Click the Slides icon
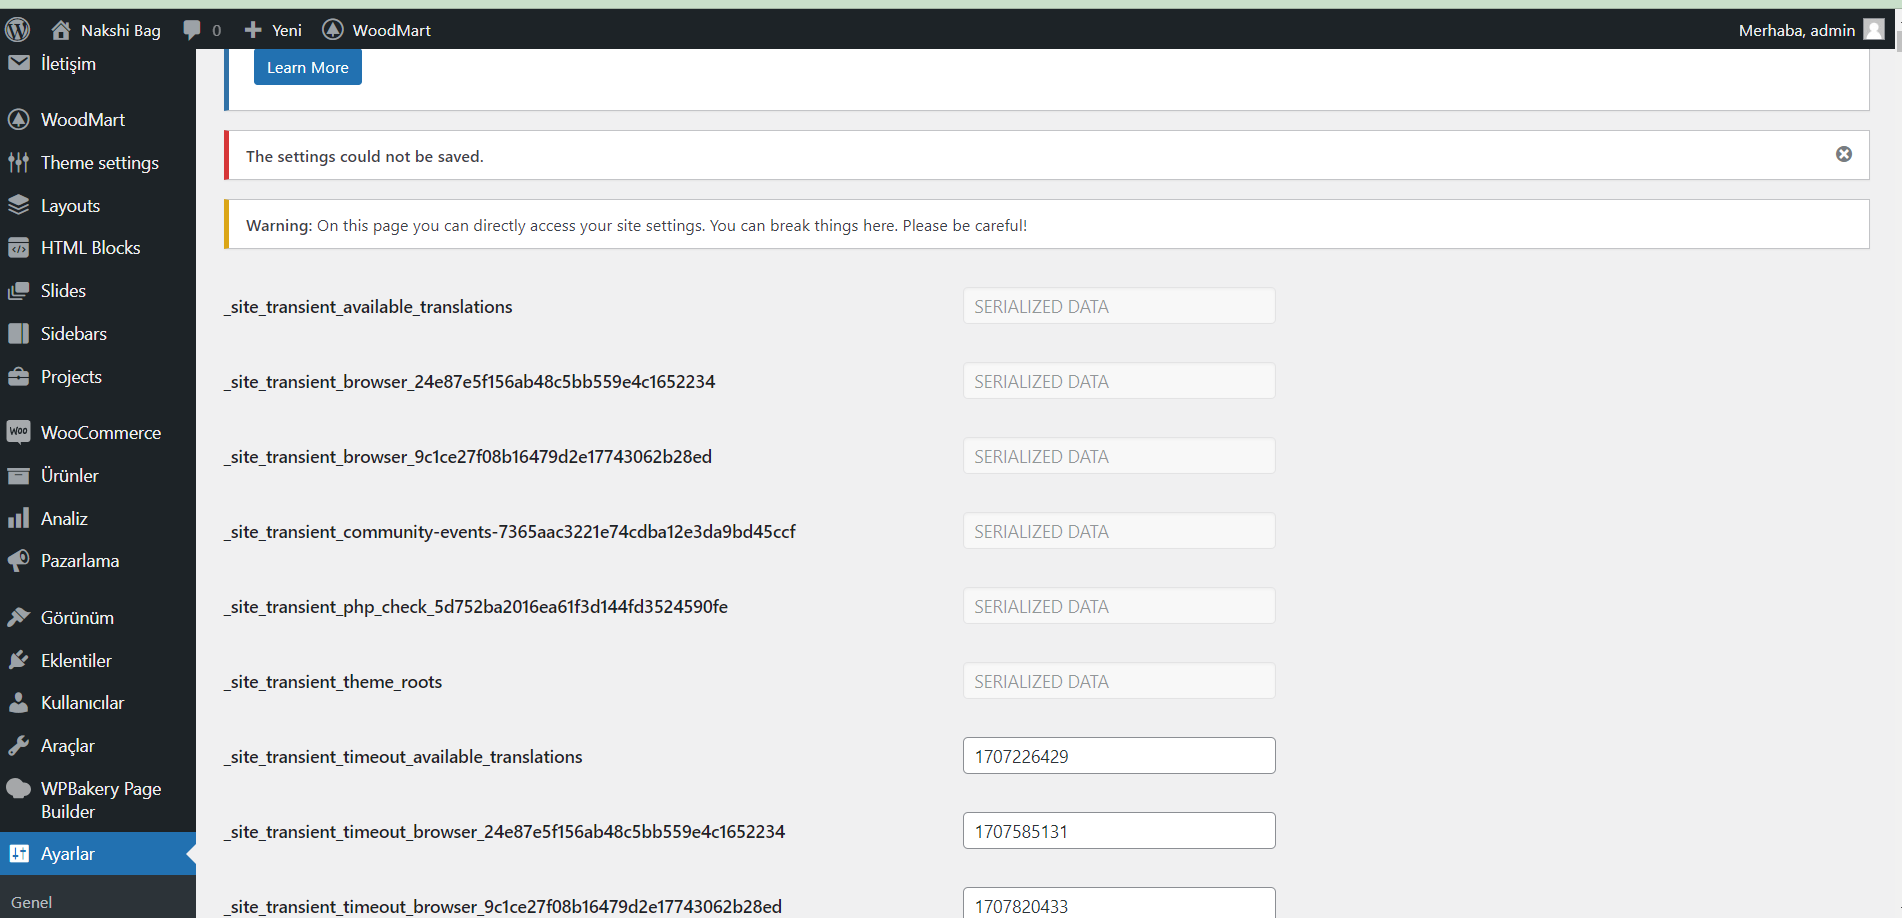 pyautogui.click(x=19, y=291)
